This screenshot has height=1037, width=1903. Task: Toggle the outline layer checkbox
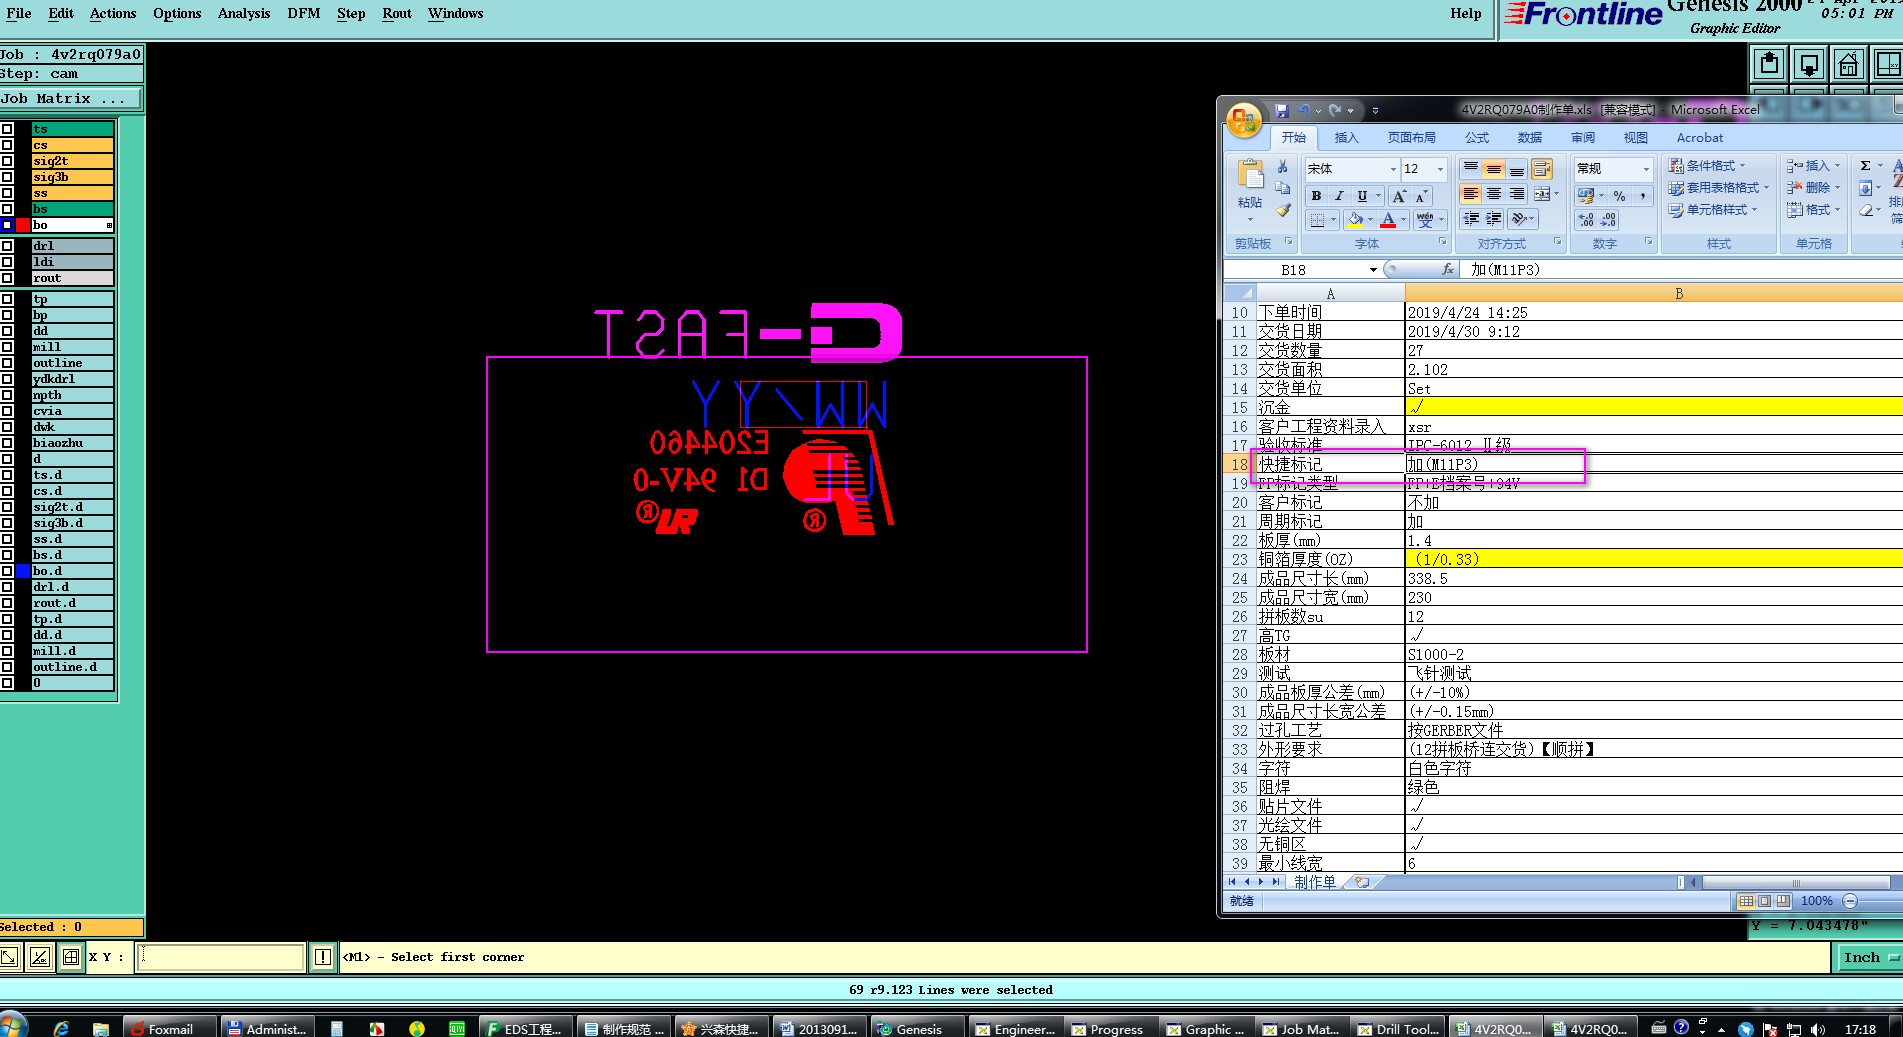point(7,363)
